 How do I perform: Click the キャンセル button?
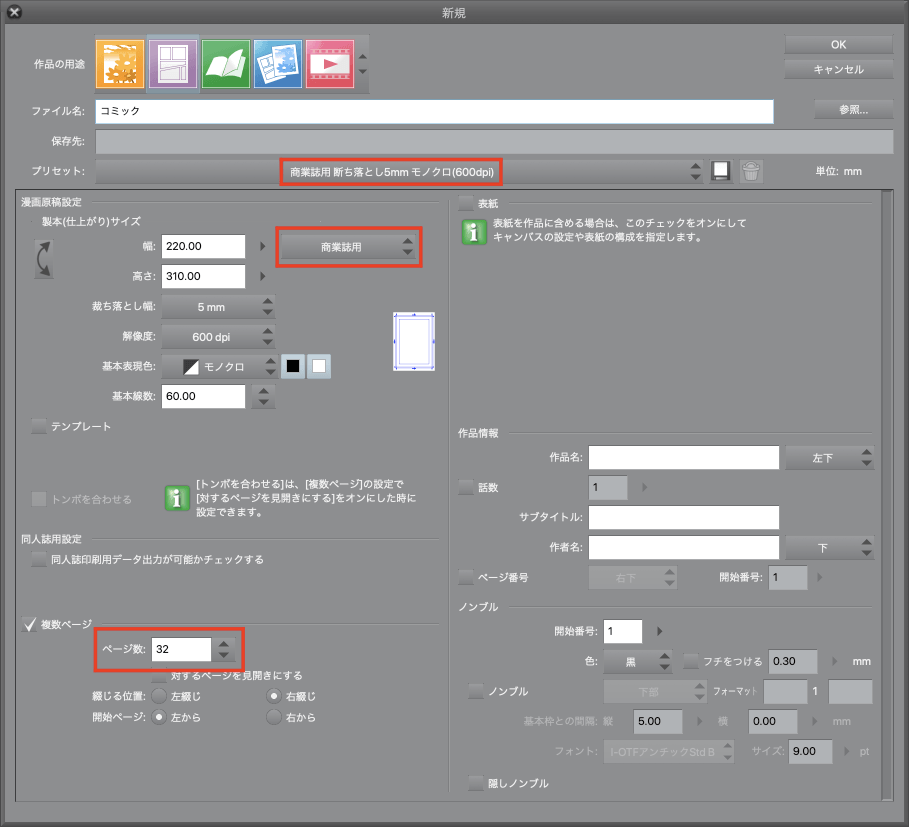(838, 70)
